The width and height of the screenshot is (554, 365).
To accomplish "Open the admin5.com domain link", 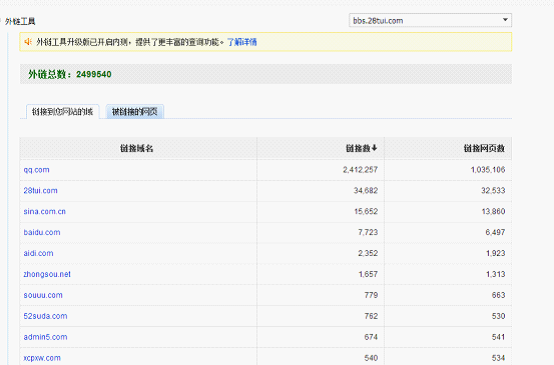I will [45, 337].
